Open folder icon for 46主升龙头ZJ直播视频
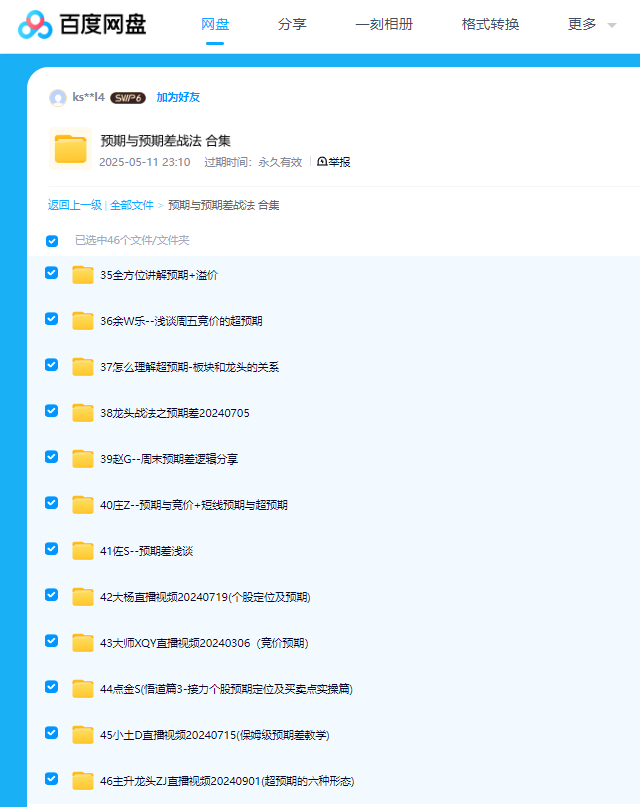Screen dimensions: 640x807 [x=83, y=781]
